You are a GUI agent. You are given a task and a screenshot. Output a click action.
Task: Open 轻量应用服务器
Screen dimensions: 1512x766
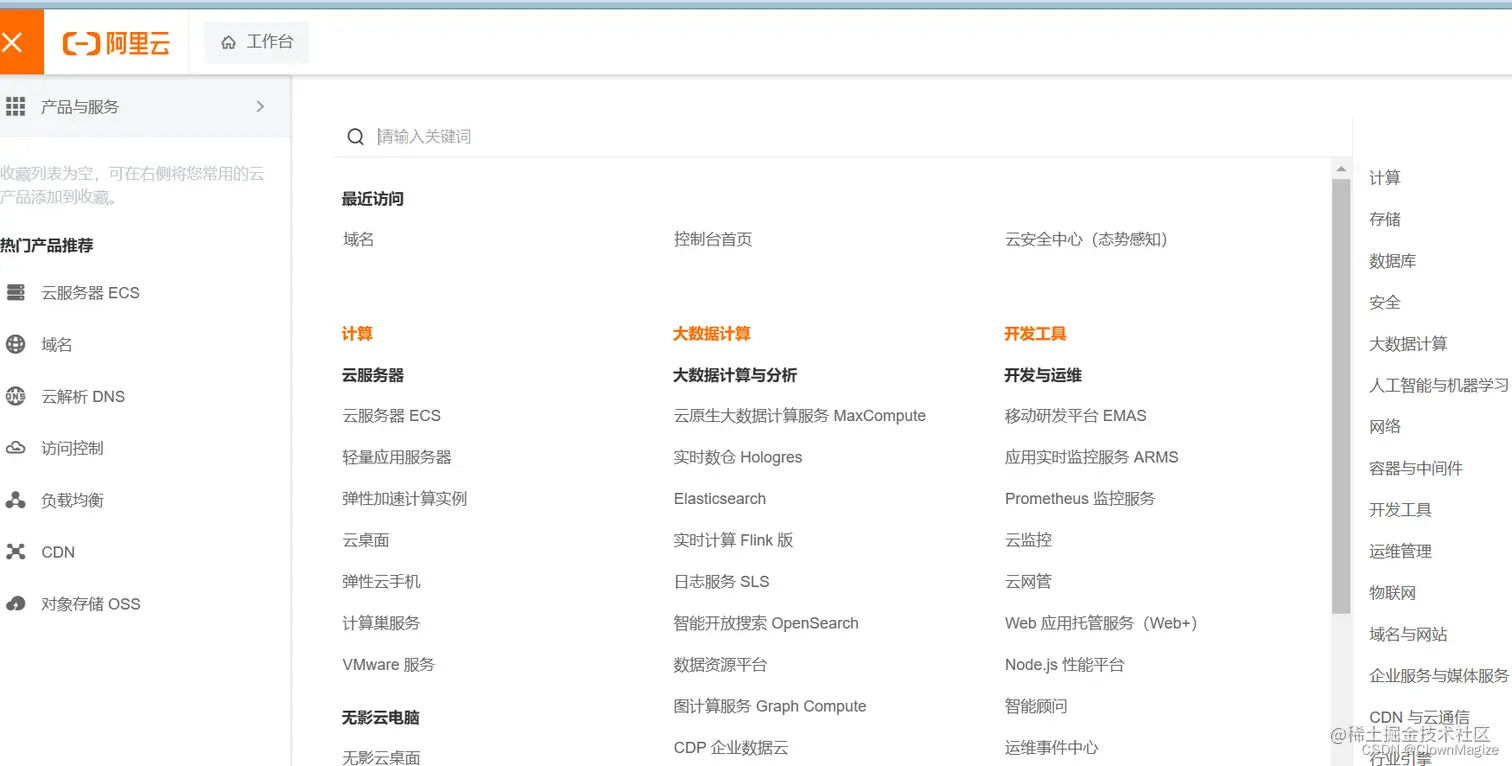[397, 457]
